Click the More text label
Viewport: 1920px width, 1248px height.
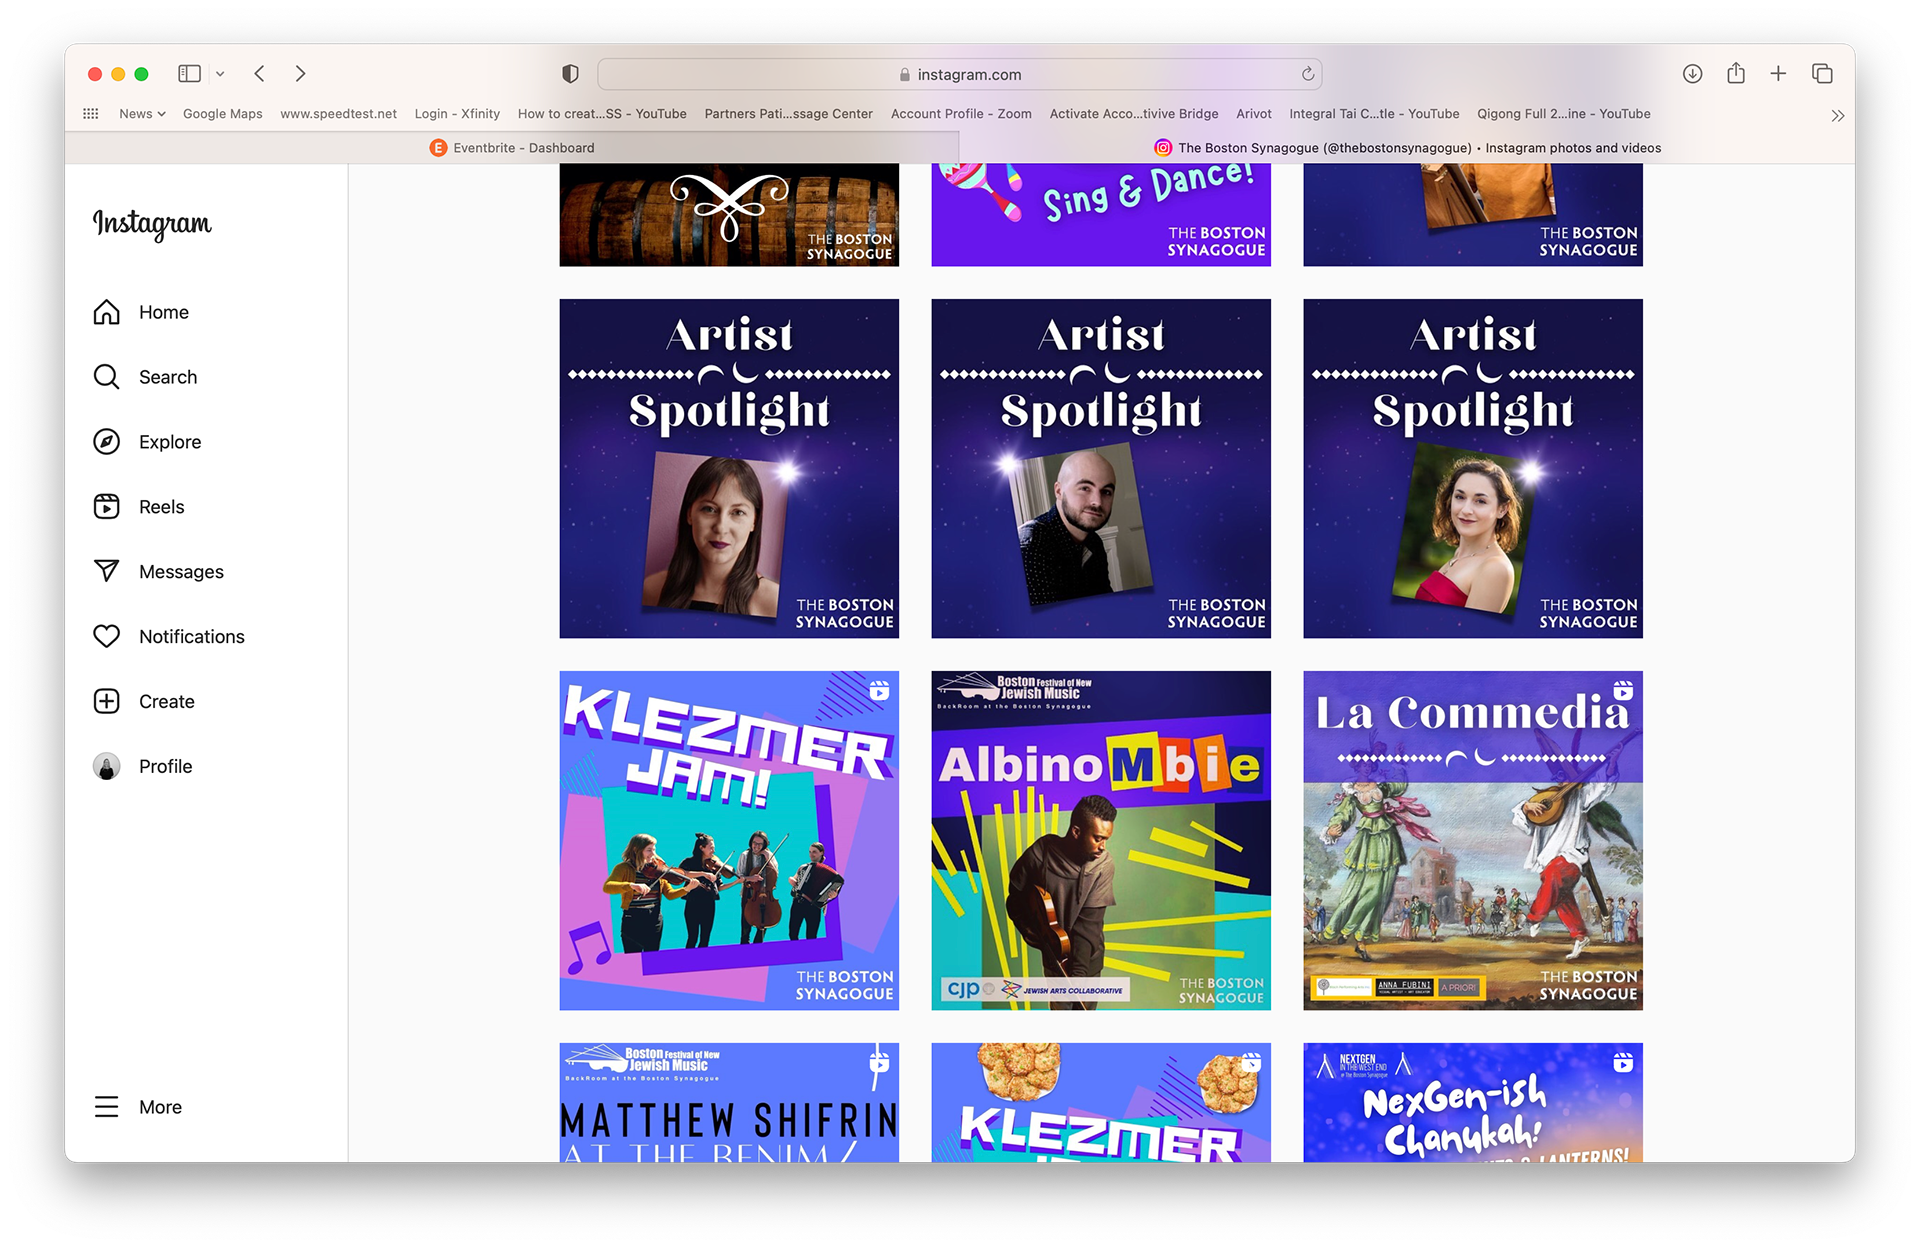pyautogui.click(x=160, y=1107)
